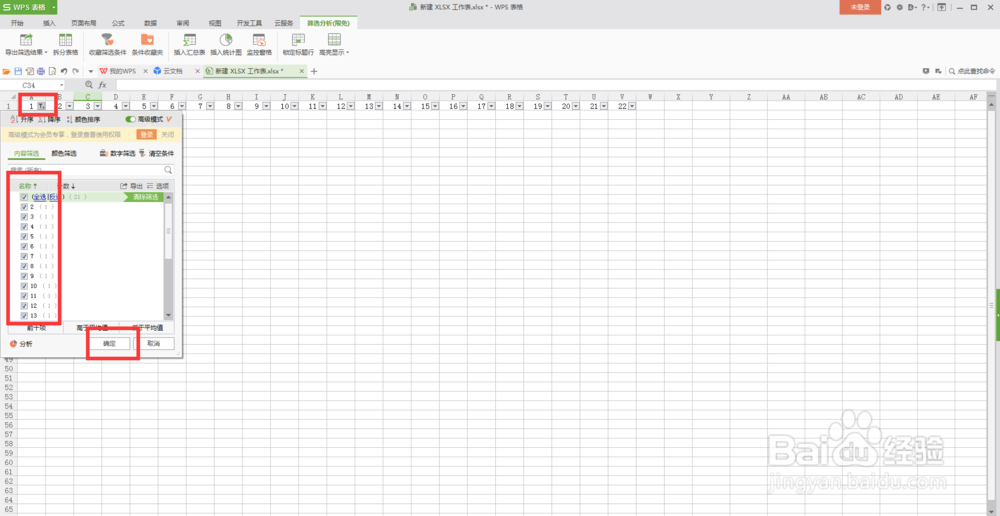Click the filter list vertical scrollbar

pyautogui.click(x=168, y=256)
